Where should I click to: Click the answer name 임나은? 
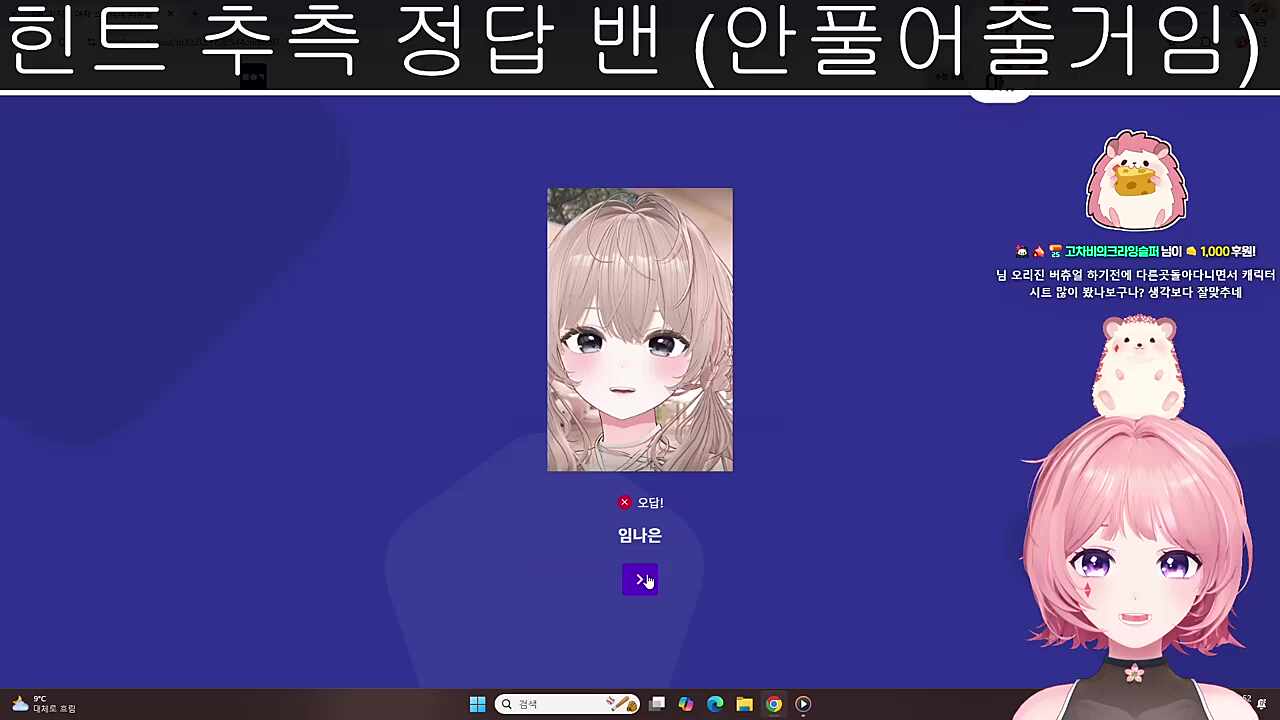point(640,535)
